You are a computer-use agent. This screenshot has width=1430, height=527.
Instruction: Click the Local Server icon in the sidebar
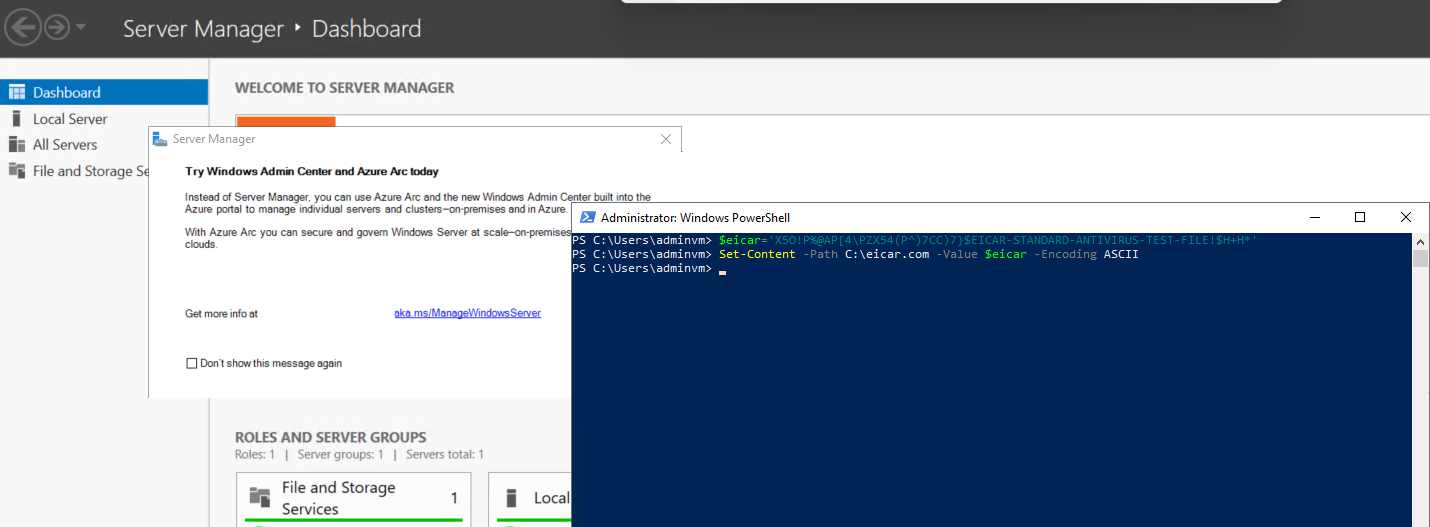point(16,118)
